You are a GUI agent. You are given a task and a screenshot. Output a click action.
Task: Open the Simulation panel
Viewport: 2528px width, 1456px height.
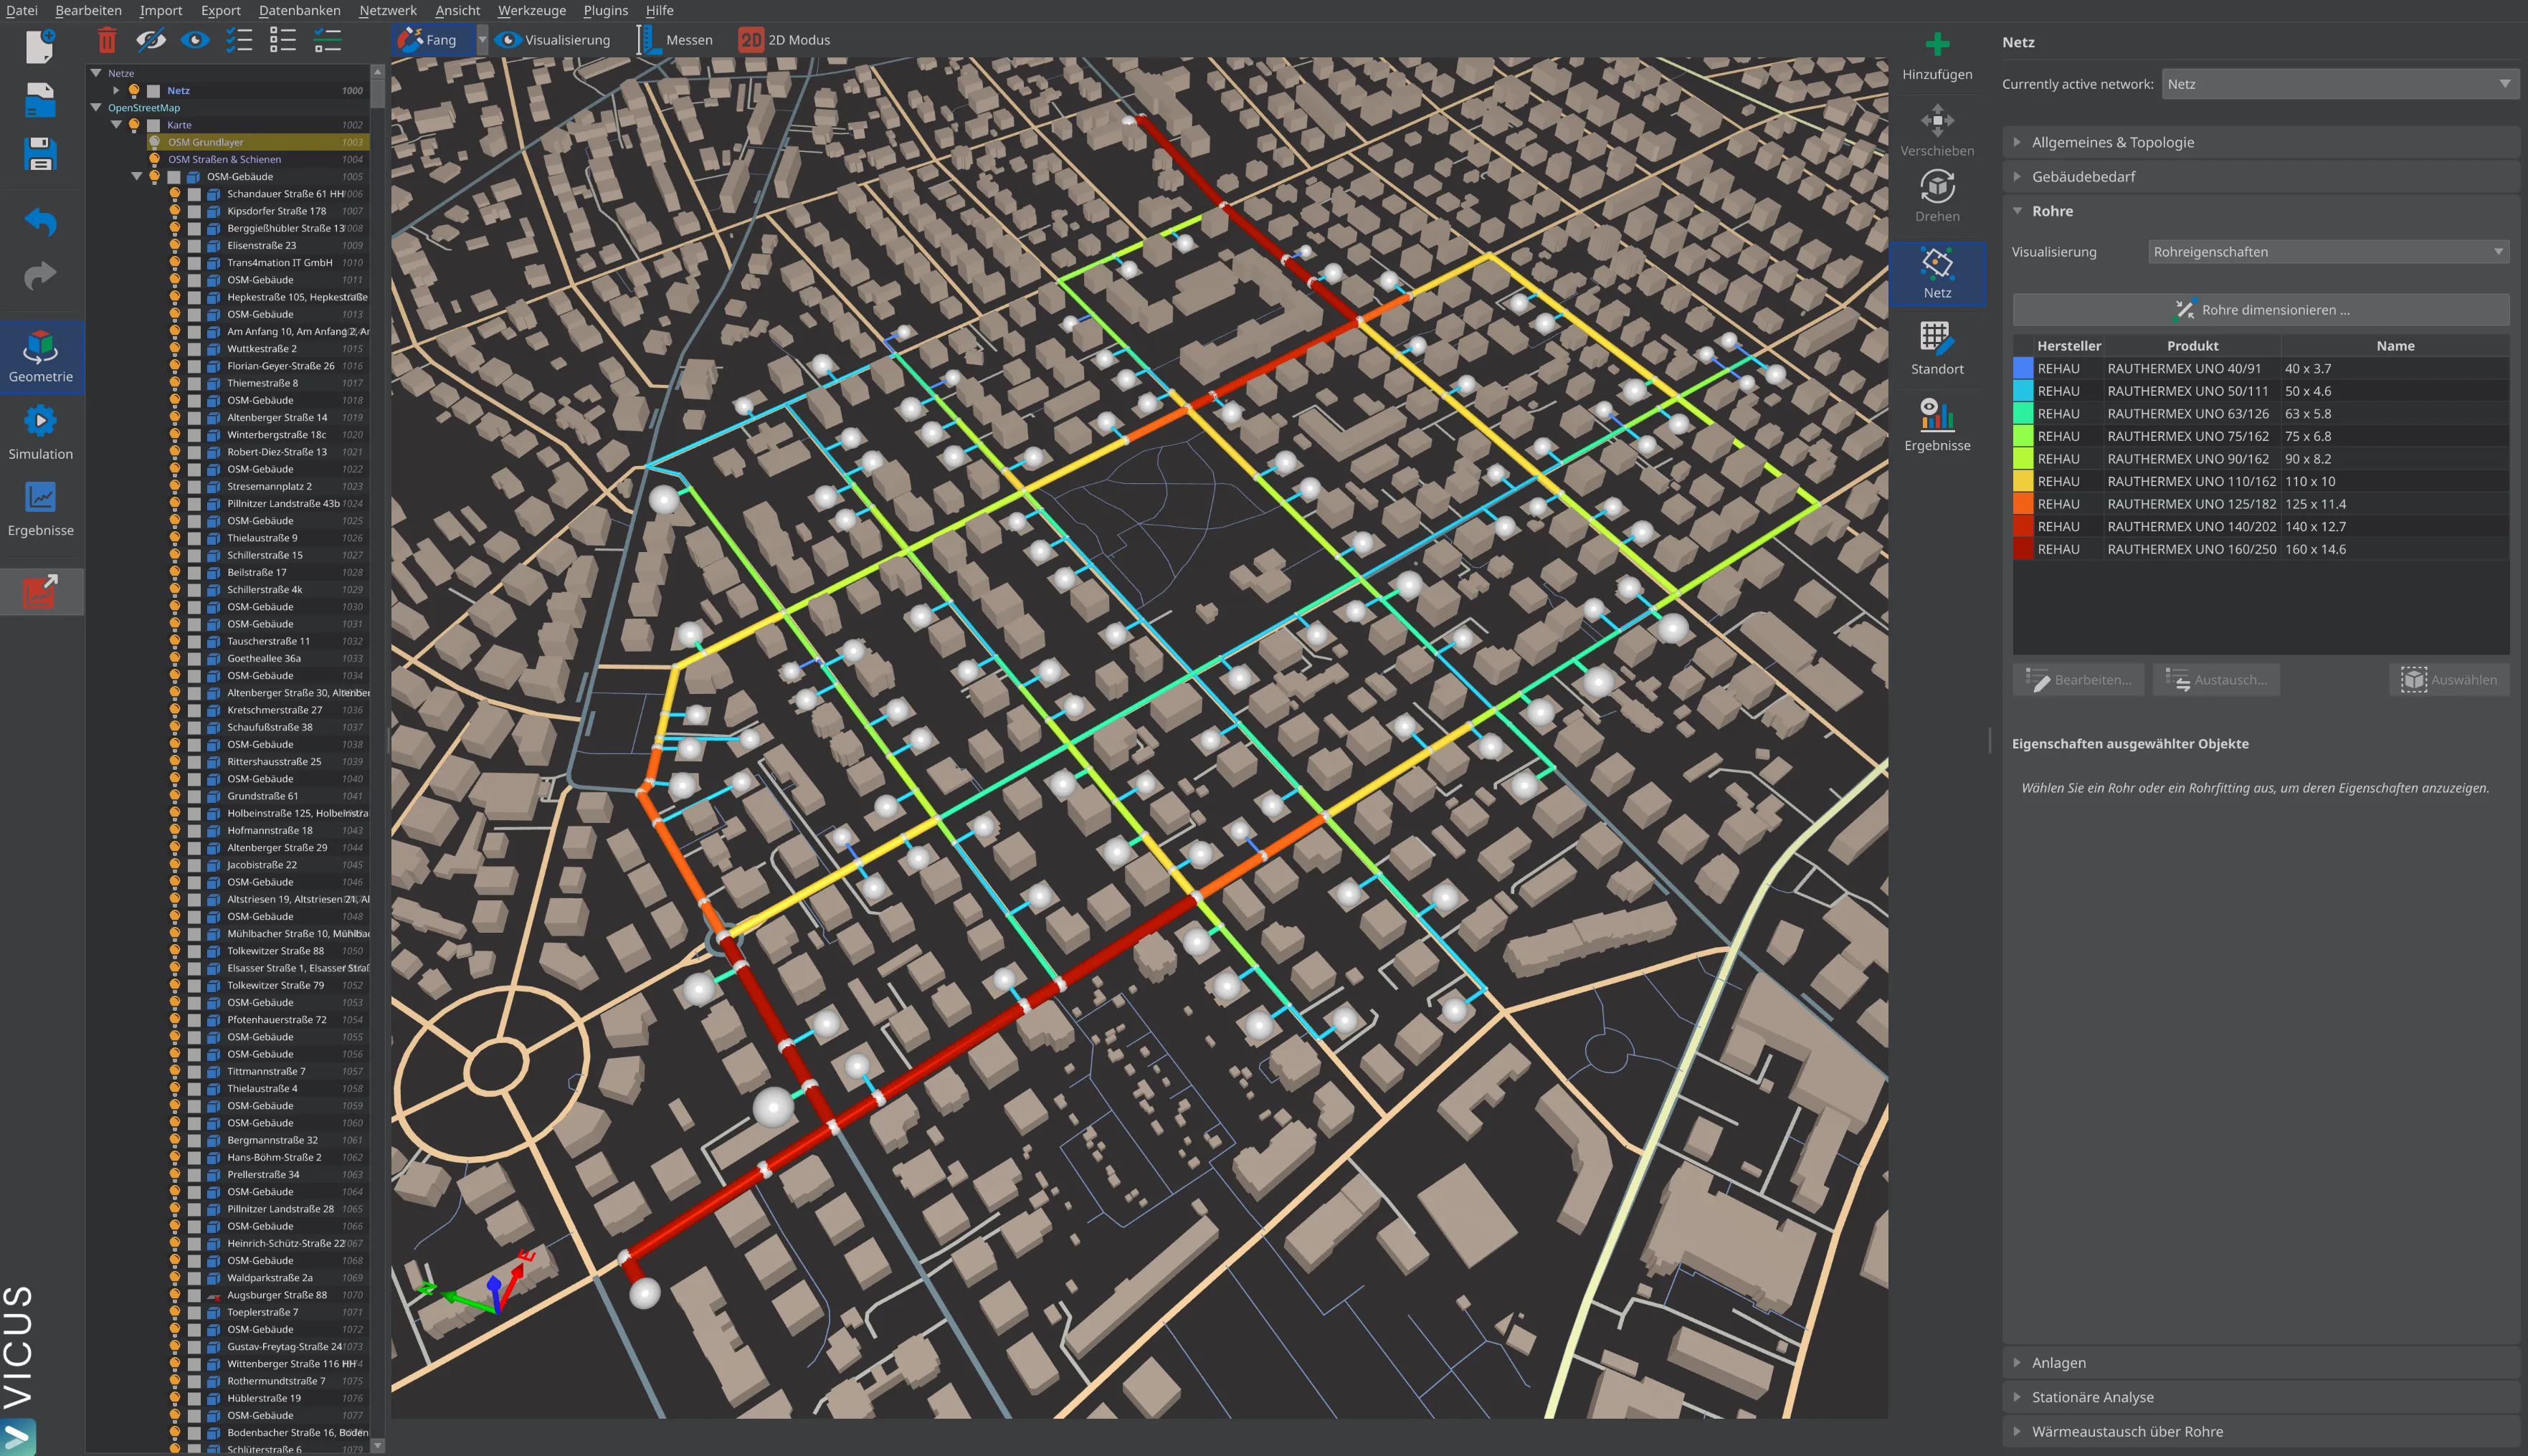(41, 430)
